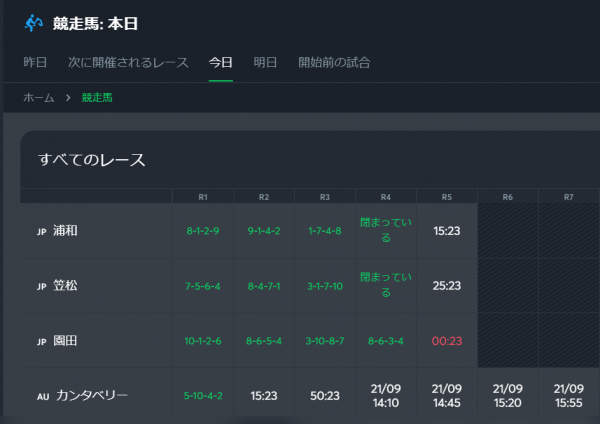600x424 pixels.
Task: Open the 次に開催されるレース tab
Action: coord(128,62)
